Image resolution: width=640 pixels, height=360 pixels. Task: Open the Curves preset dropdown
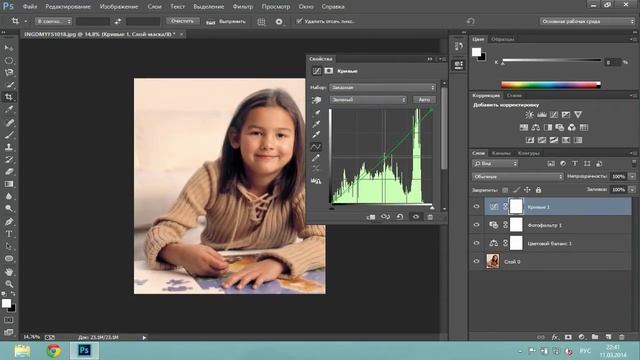point(382,87)
